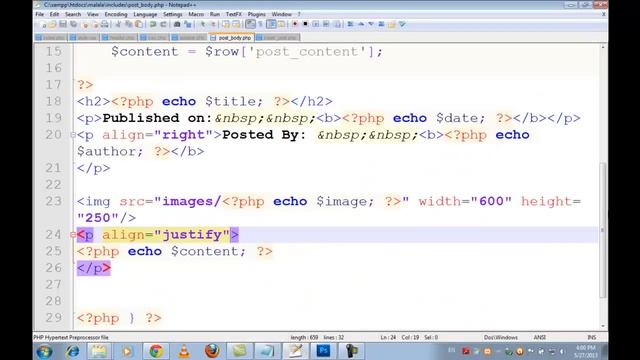
Task: Zoom out using the toolbar icon
Action: pos(214,24)
